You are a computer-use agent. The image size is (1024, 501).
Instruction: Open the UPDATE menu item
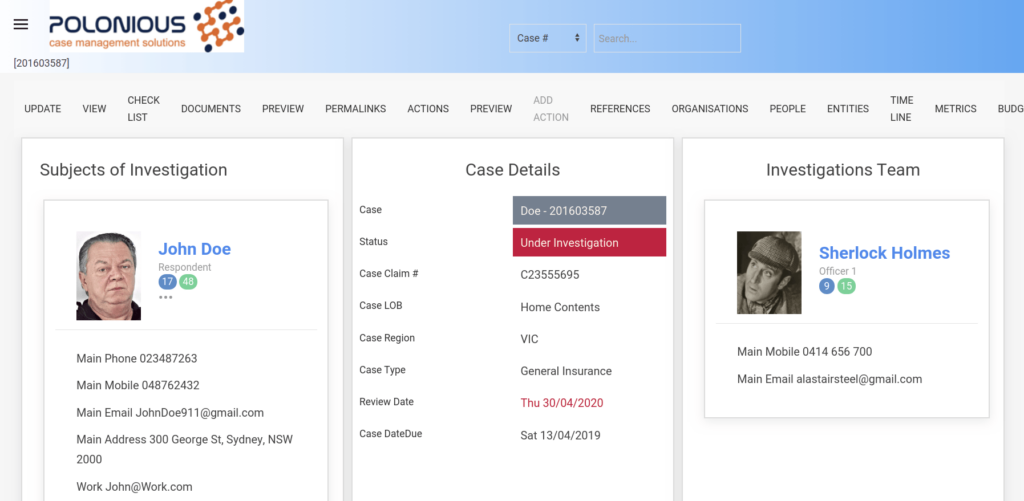tap(43, 109)
